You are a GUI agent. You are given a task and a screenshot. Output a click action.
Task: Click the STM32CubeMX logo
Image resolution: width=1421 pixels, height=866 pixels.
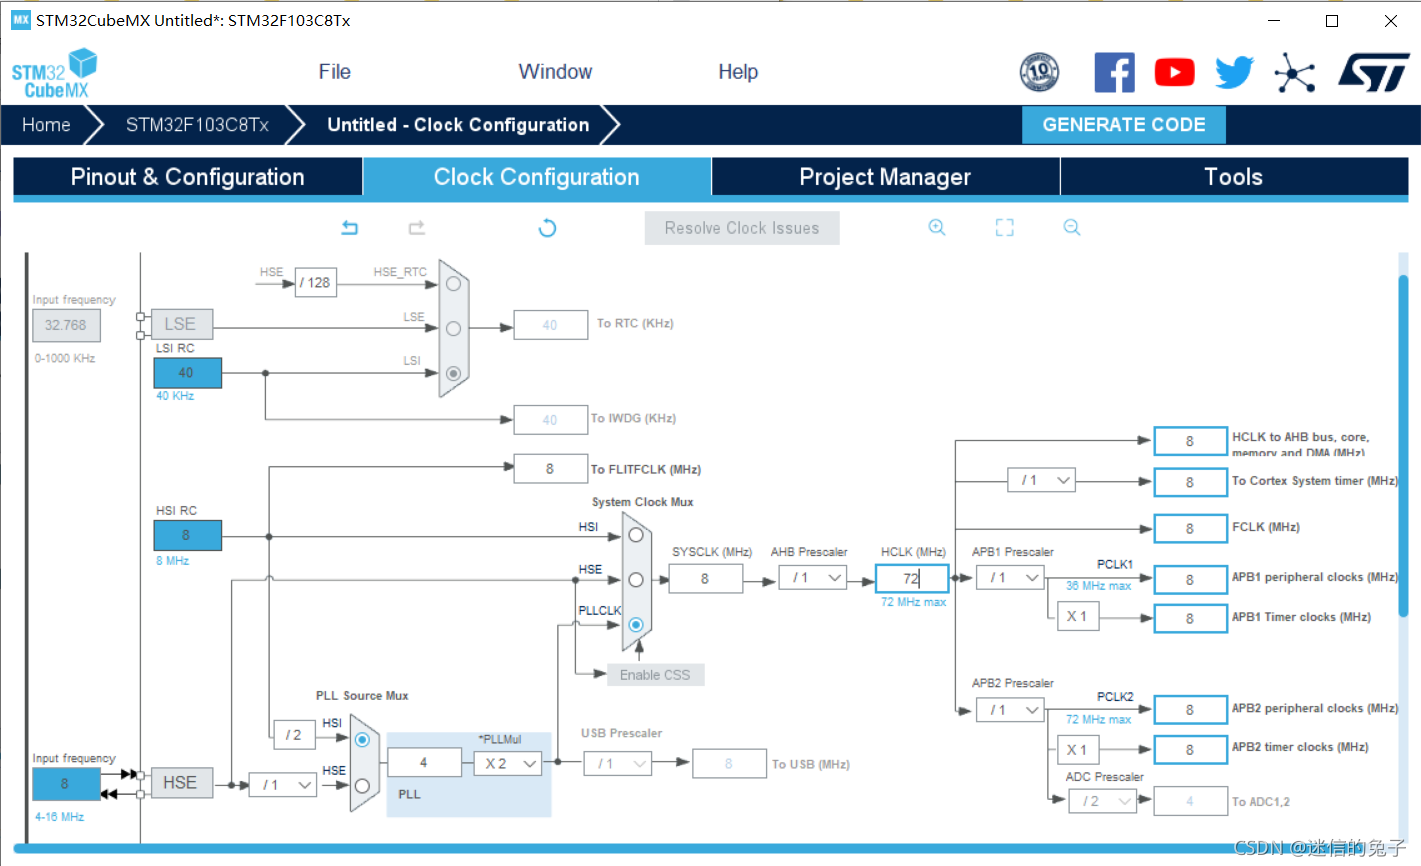[x=54, y=73]
